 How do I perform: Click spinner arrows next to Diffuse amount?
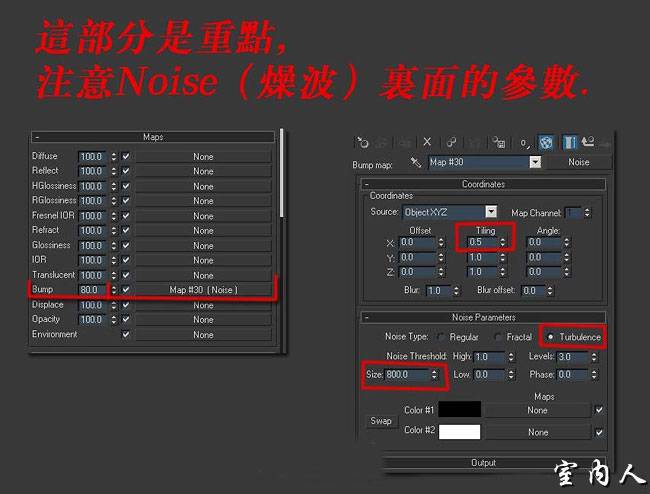(114, 157)
